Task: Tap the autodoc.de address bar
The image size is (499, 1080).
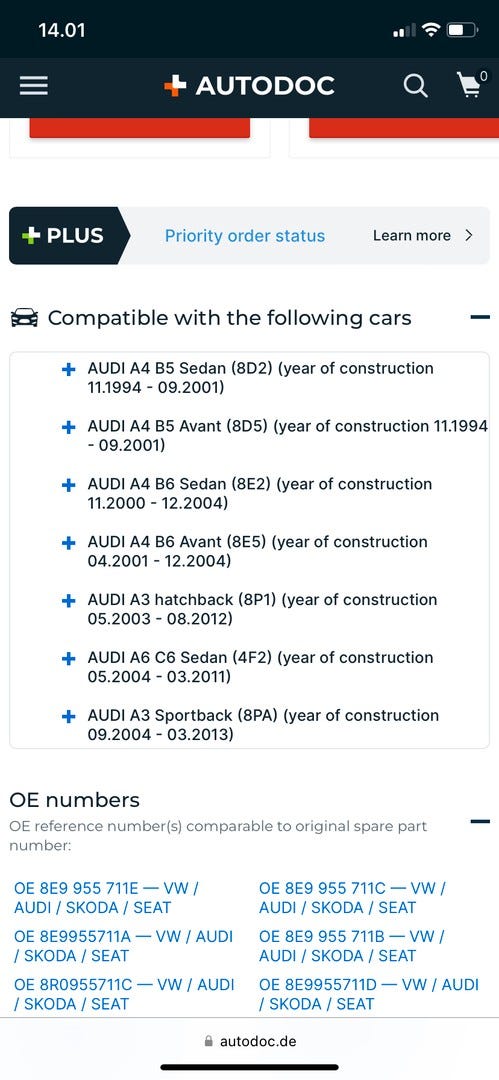Action: 250,1041
